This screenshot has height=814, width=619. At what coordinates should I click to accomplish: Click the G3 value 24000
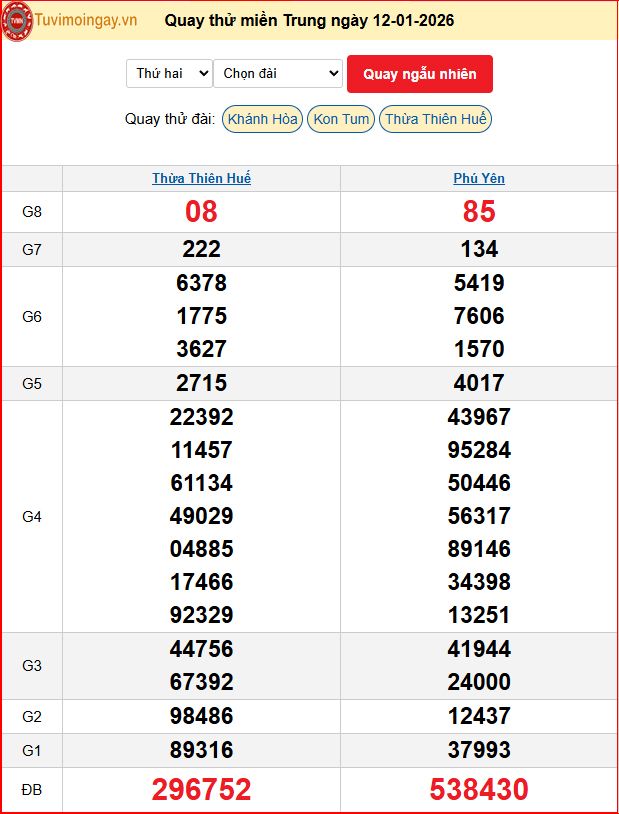point(479,682)
